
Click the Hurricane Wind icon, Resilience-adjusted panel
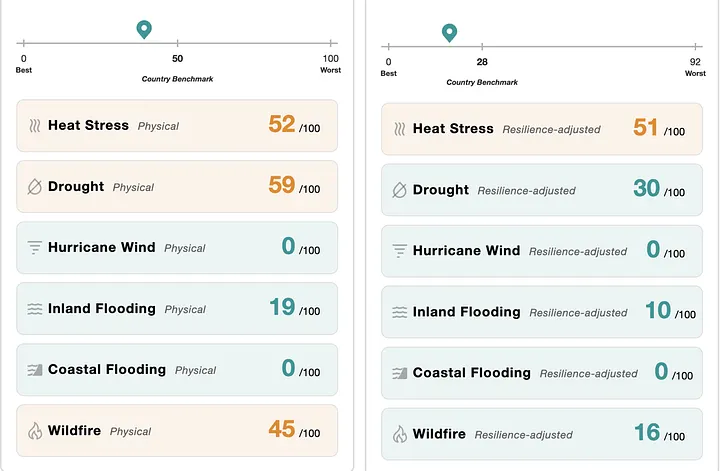point(399,251)
